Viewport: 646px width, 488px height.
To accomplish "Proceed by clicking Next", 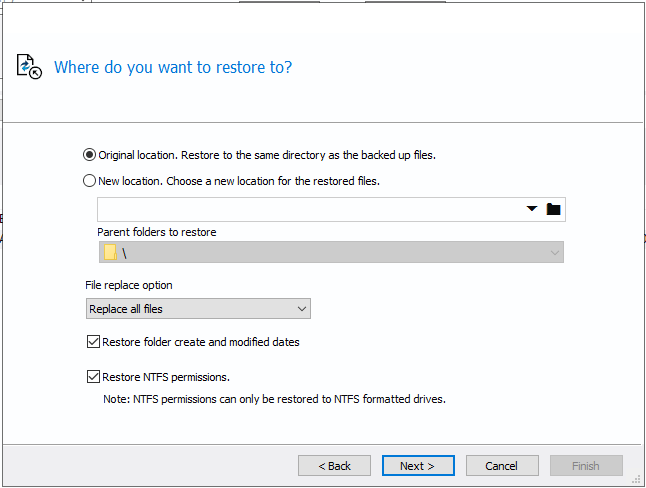I will pyautogui.click(x=417, y=466).
